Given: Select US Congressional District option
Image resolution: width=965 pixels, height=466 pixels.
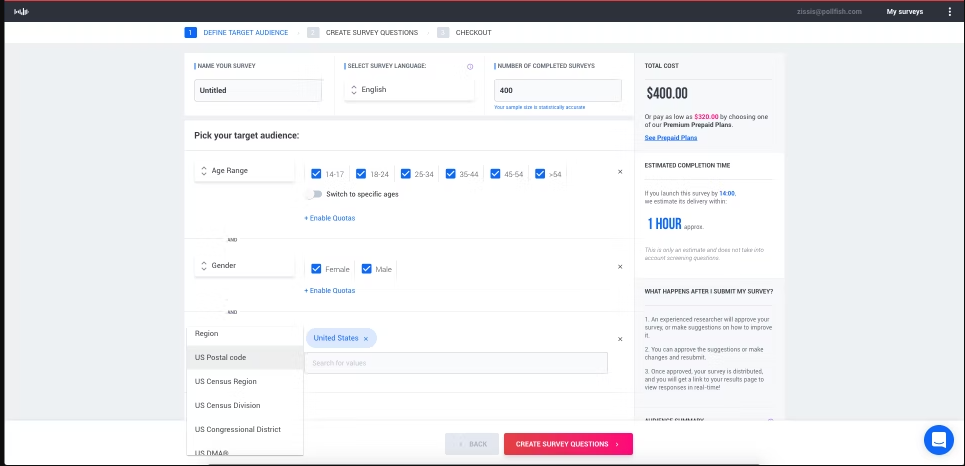Looking at the screenshot, I should coord(245,430).
